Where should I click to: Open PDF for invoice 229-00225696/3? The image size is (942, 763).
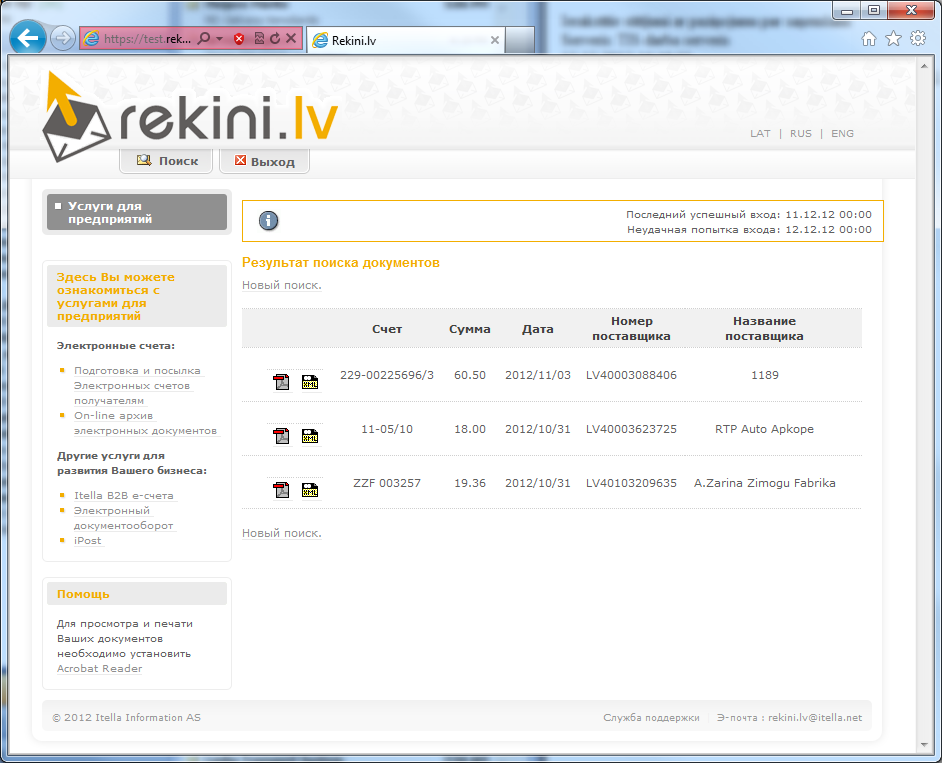(x=282, y=382)
